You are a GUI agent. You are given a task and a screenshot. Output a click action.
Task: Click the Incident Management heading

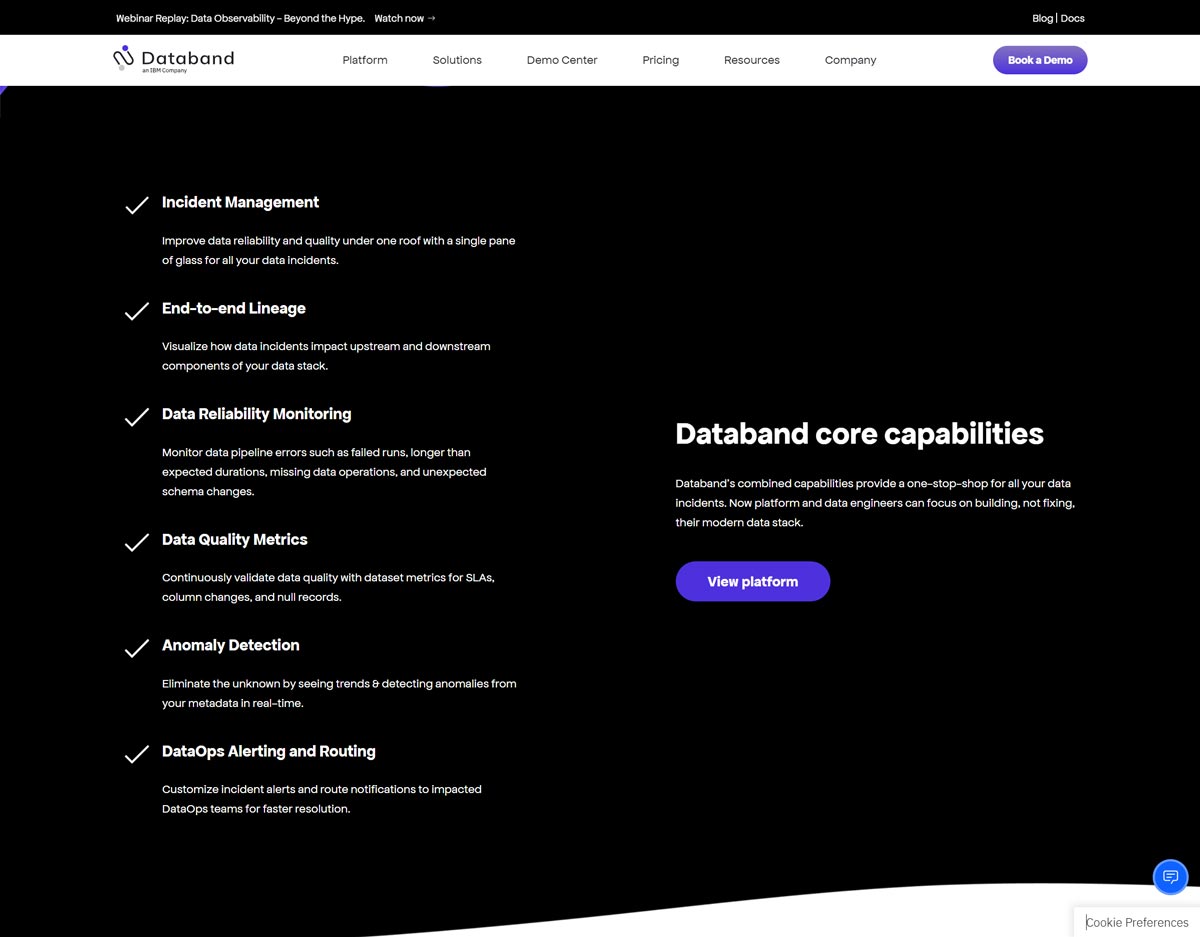[x=240, y=202]
